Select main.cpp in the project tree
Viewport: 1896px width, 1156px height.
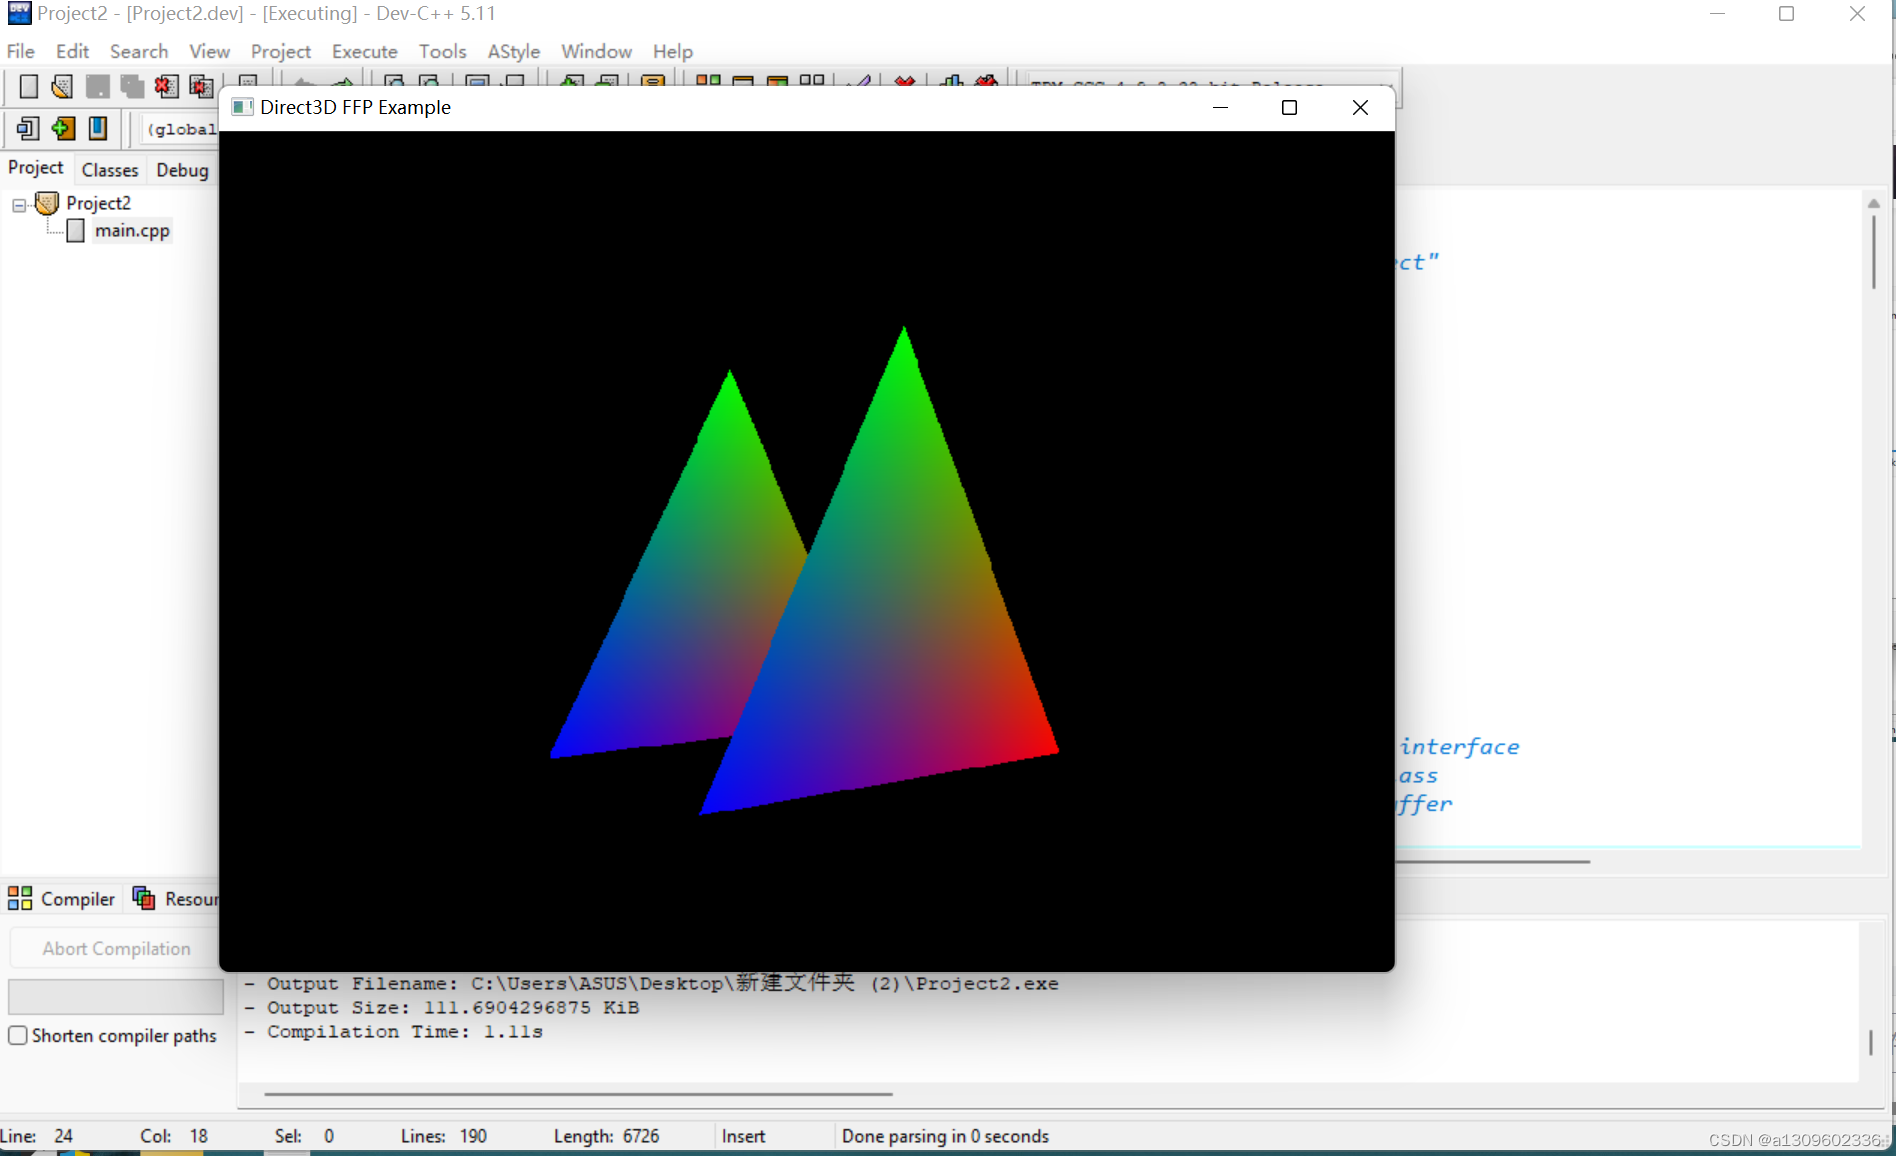coord(132,231)
